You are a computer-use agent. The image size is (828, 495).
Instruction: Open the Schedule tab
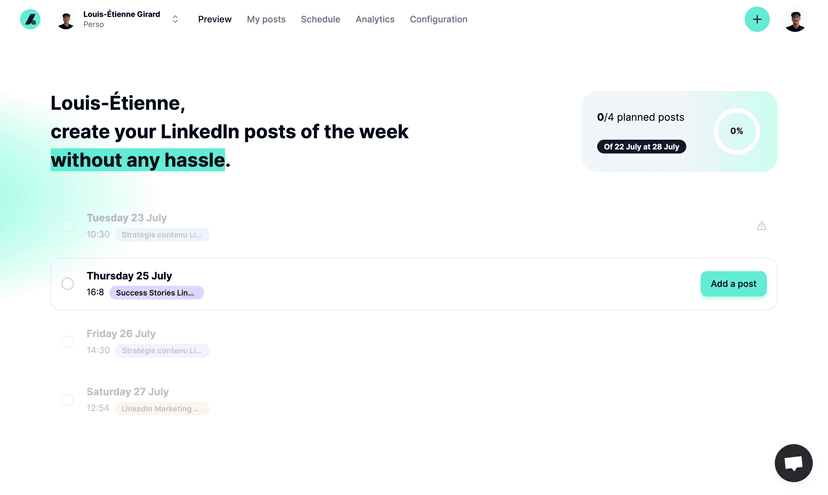pyautogui.click(x=320, y=19)
